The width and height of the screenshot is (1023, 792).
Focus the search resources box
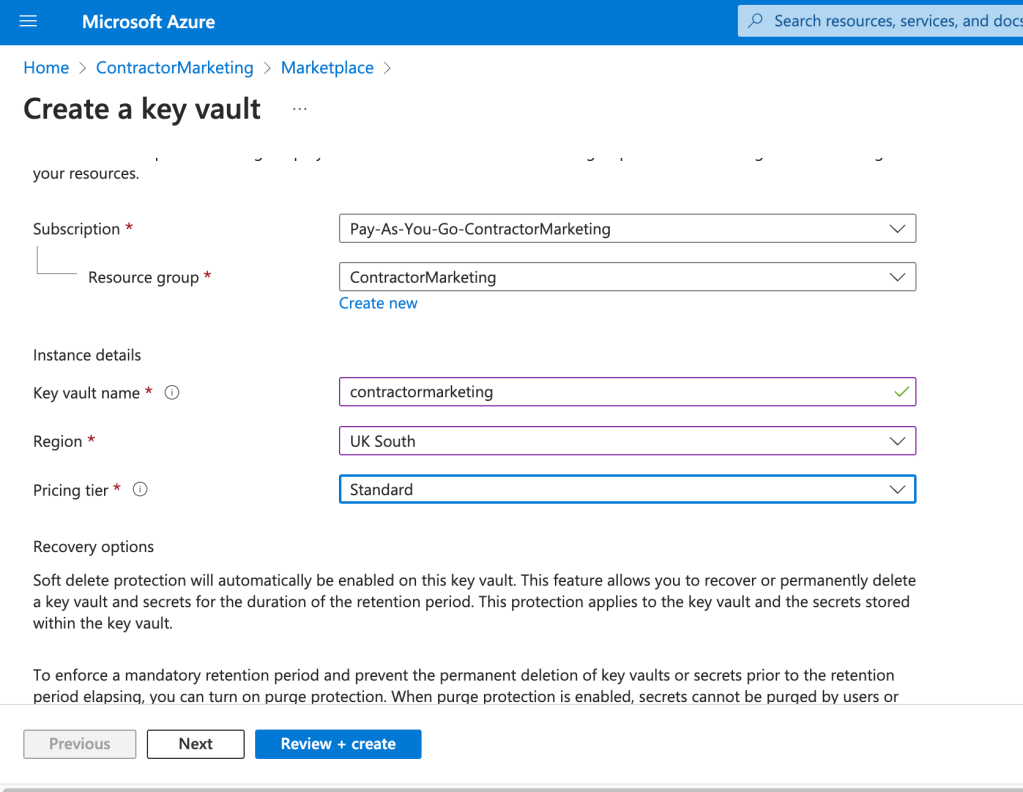point(880,21)
